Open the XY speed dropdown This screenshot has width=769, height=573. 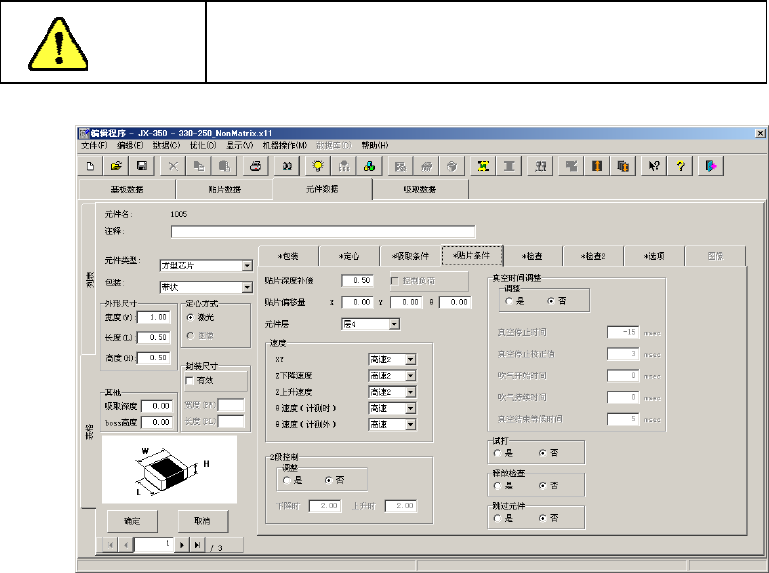click(410, 359)
